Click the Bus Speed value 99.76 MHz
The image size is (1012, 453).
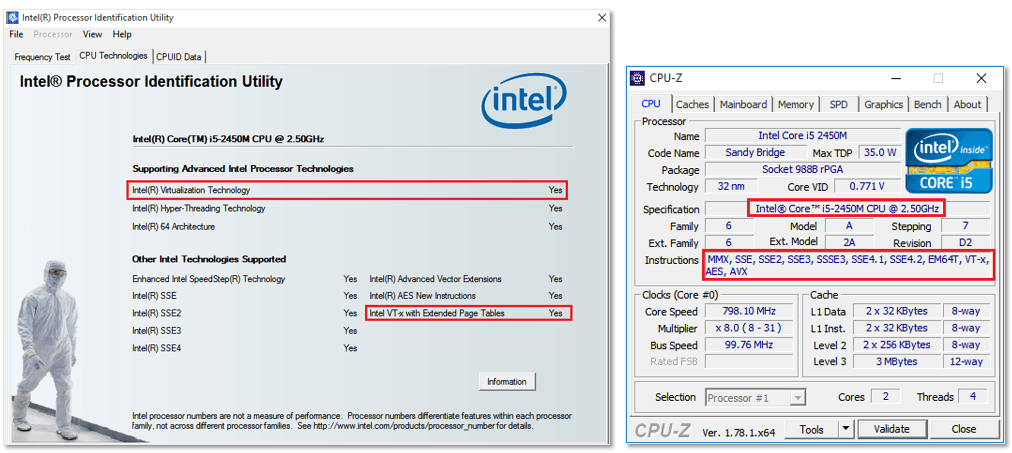click(749, 345)
